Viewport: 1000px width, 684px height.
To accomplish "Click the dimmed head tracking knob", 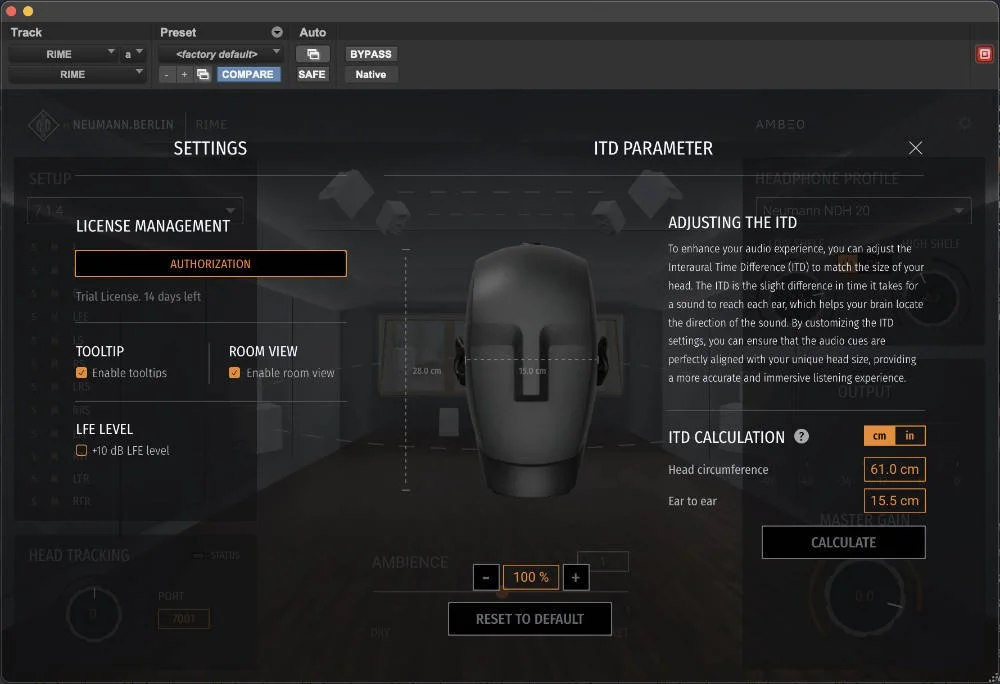I will 94,614.
